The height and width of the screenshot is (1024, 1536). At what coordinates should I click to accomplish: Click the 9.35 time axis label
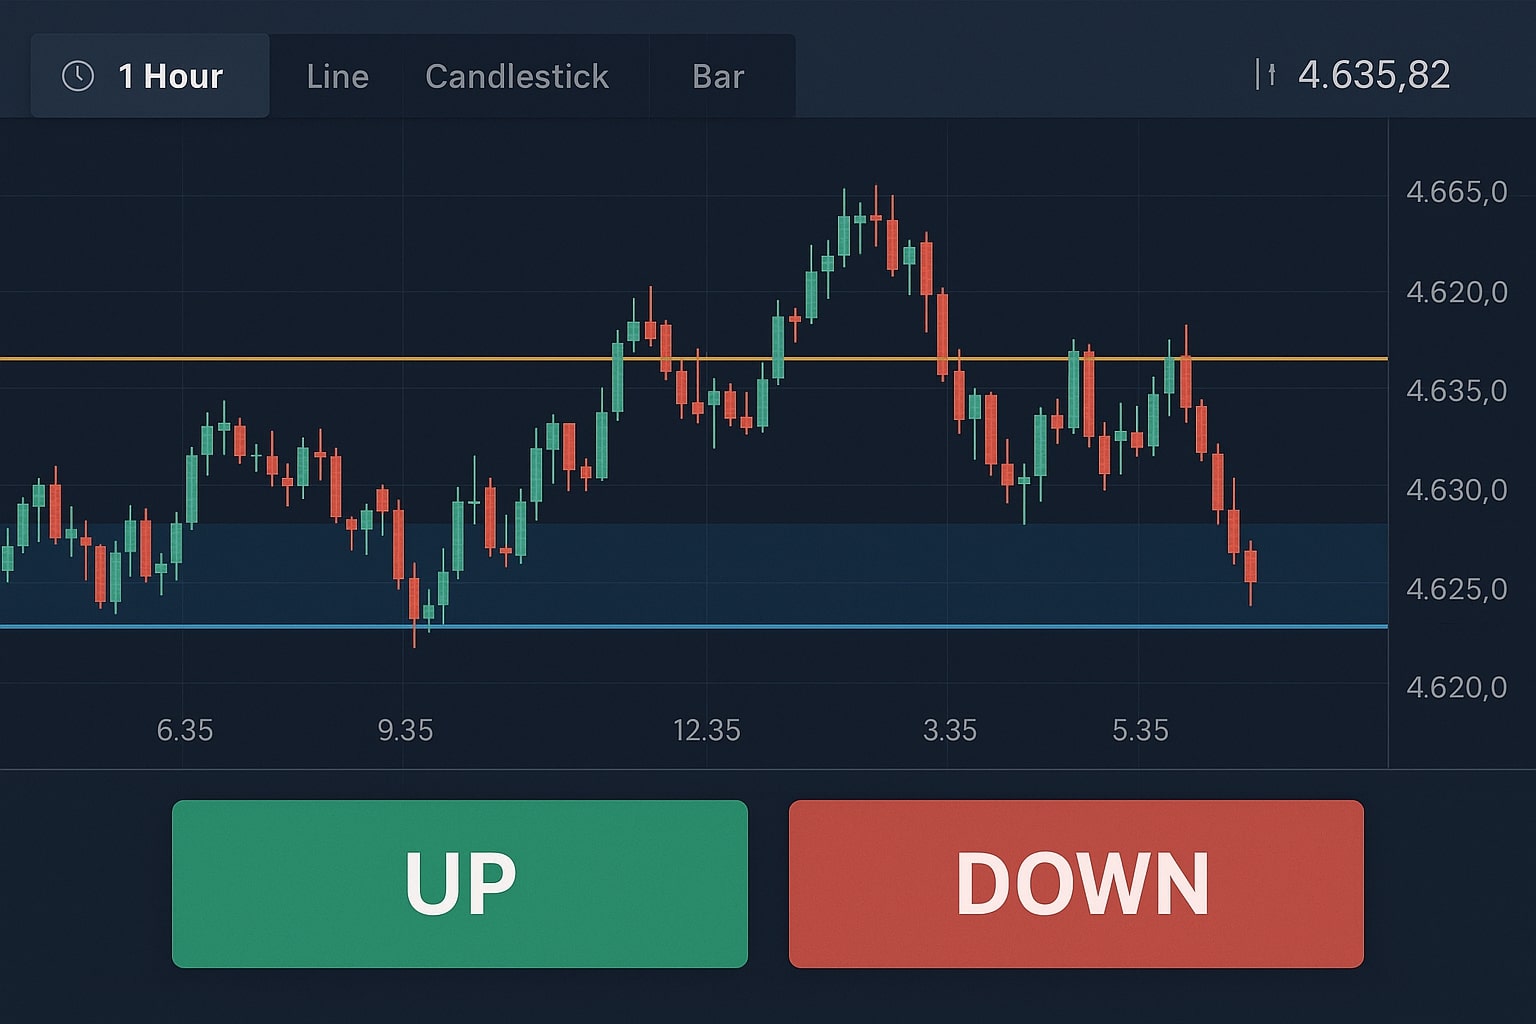(x=405, y=731)
